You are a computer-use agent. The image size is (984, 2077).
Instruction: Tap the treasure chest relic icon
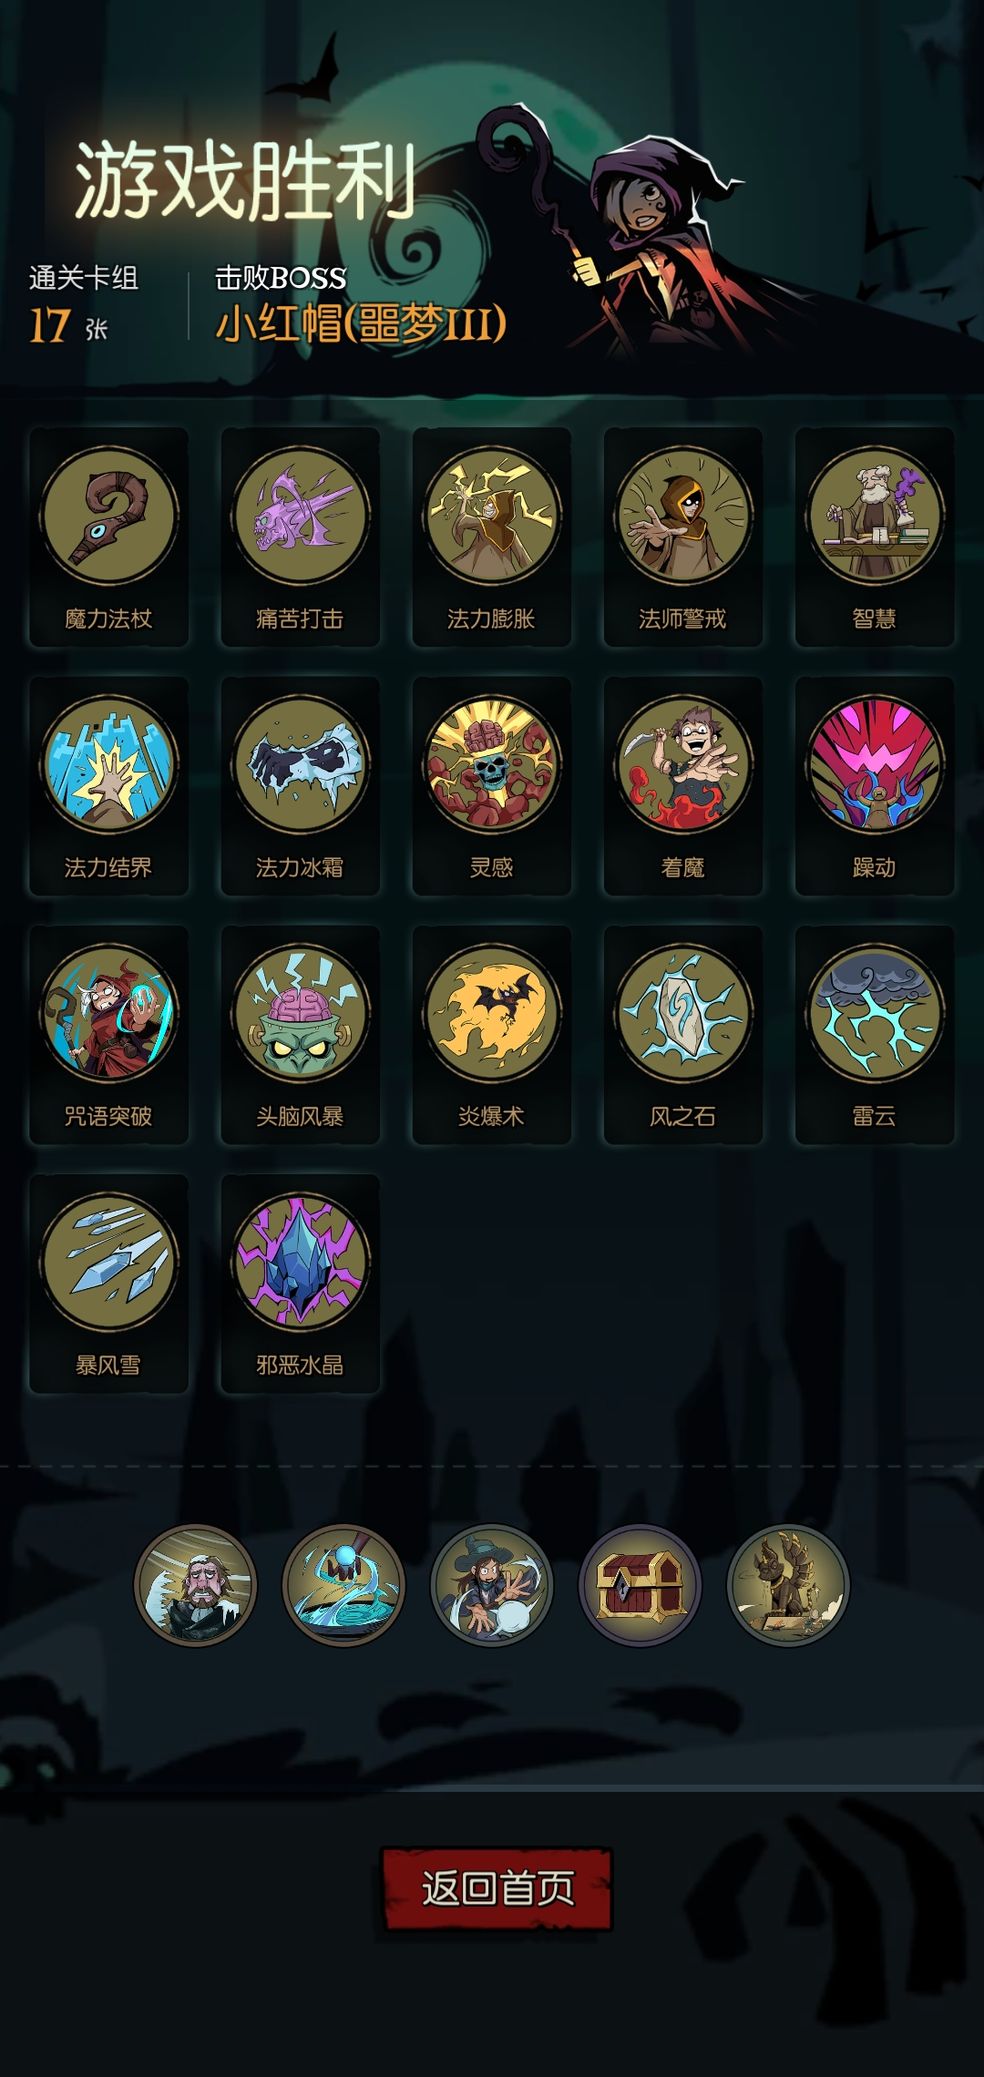(x=640, y=1585)
